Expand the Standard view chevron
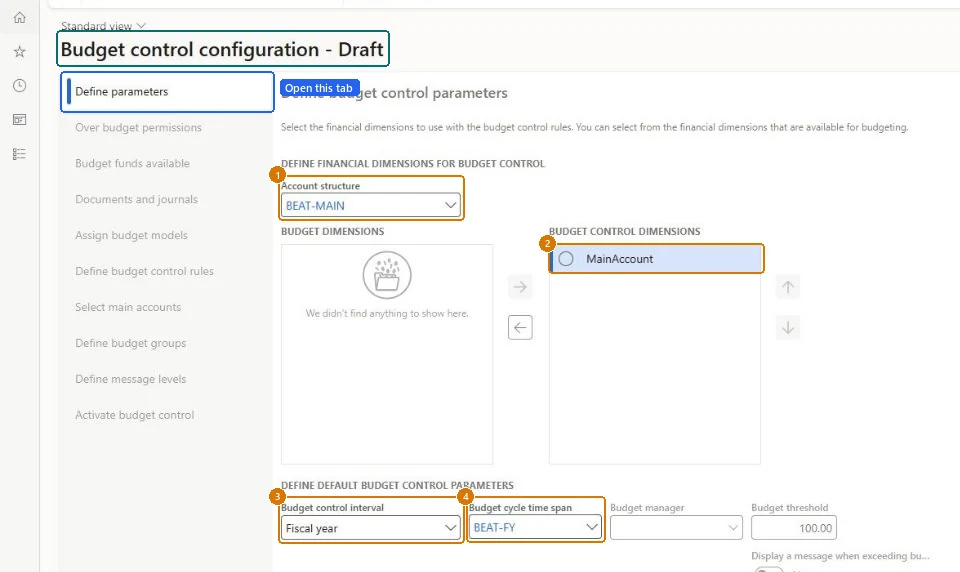 (141, 26)
